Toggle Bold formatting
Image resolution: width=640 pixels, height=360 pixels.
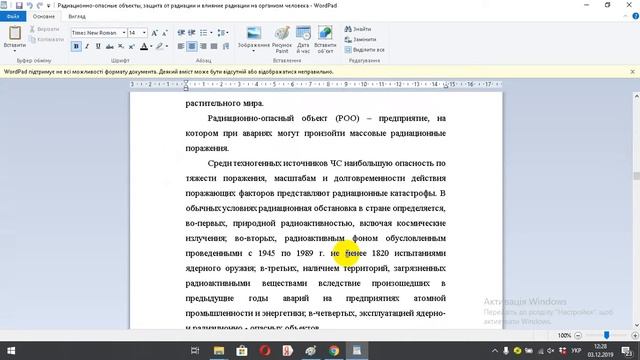click(x=76, y=47)
